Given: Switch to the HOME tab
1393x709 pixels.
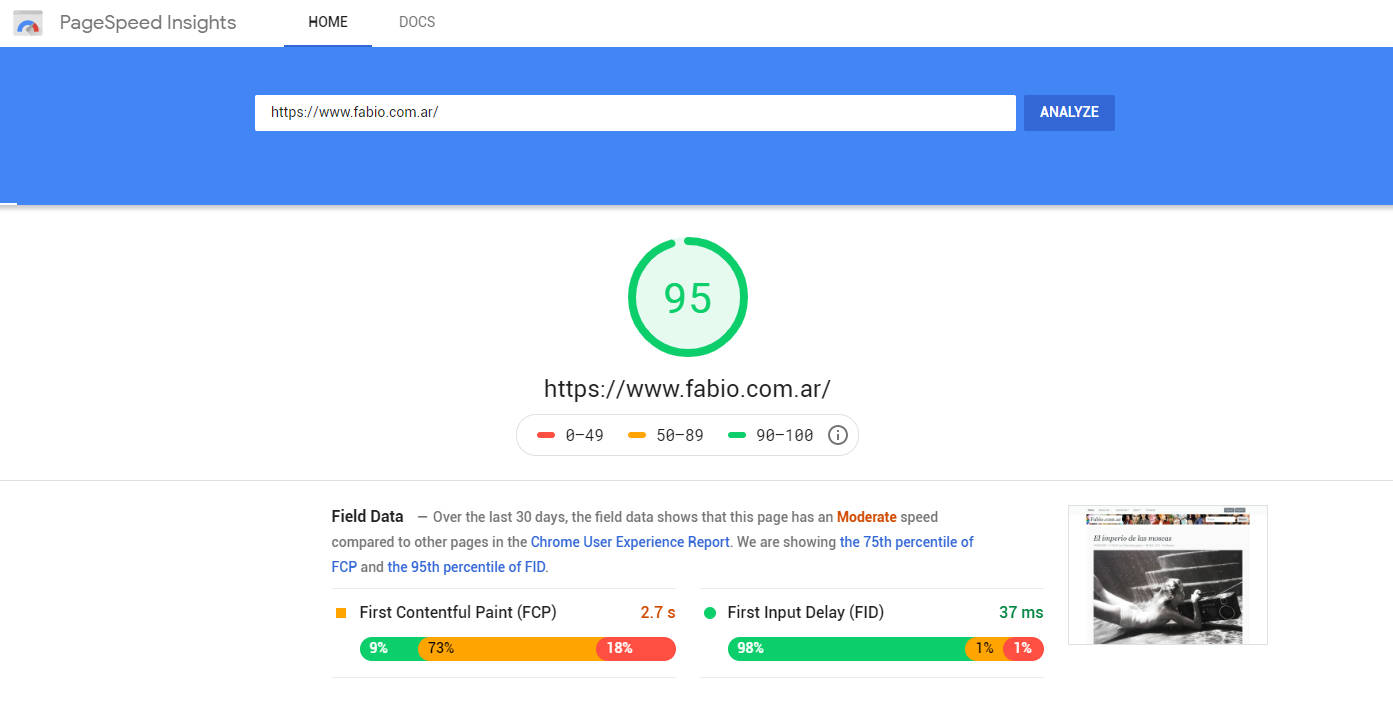Looking at the screenshot, I should click(x=328, y=22).
